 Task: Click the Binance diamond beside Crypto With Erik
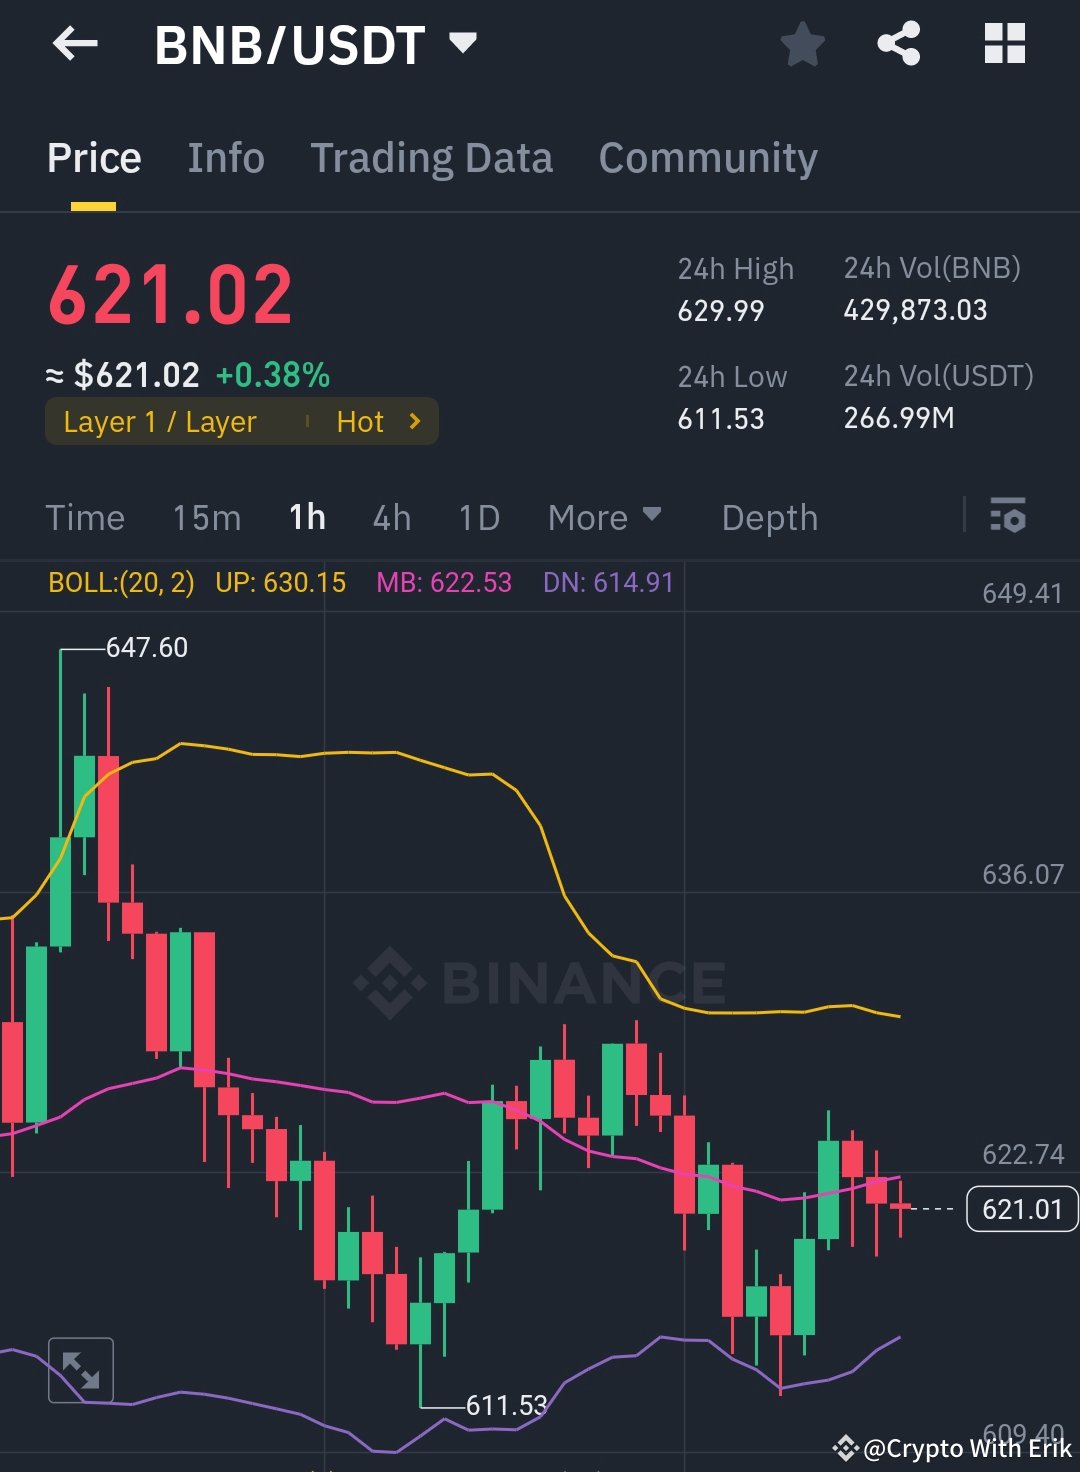(847, 1448)
